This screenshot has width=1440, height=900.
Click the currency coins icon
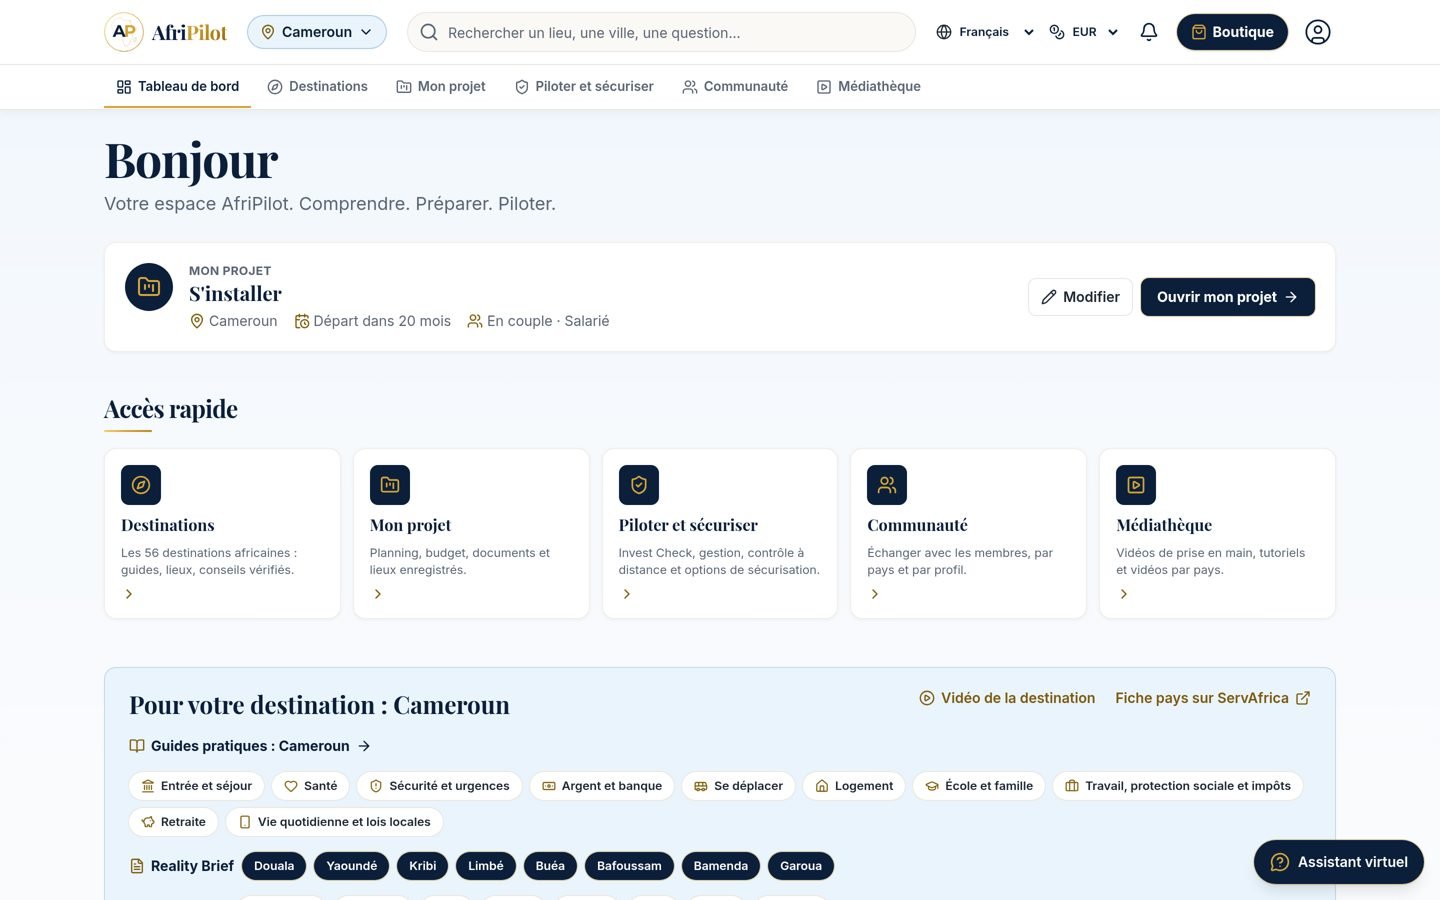(x=1057, y=32)
